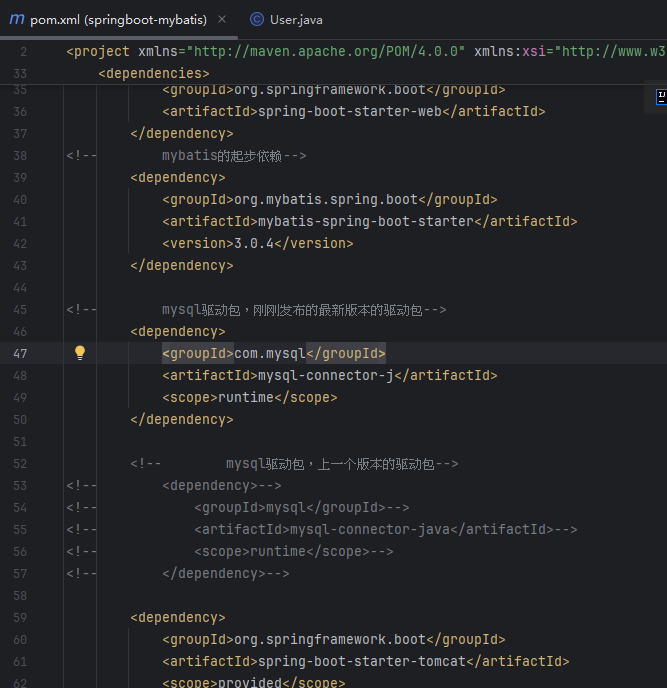Click the <dependency> opening tag on line 46
Image resolution: width=667 pixels, height=688 pixels.
[x=178, y=332]
